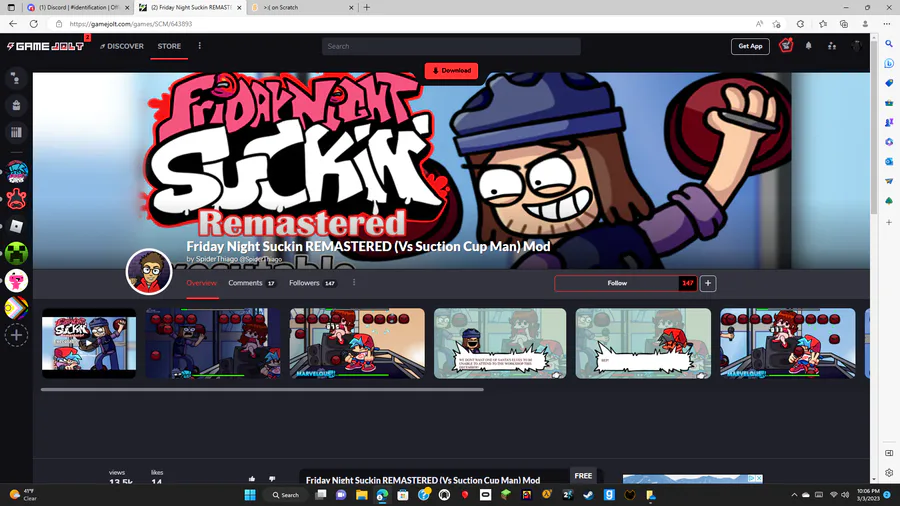Open the pink character community icon
The image size is (900, 506).
[16, 281]
